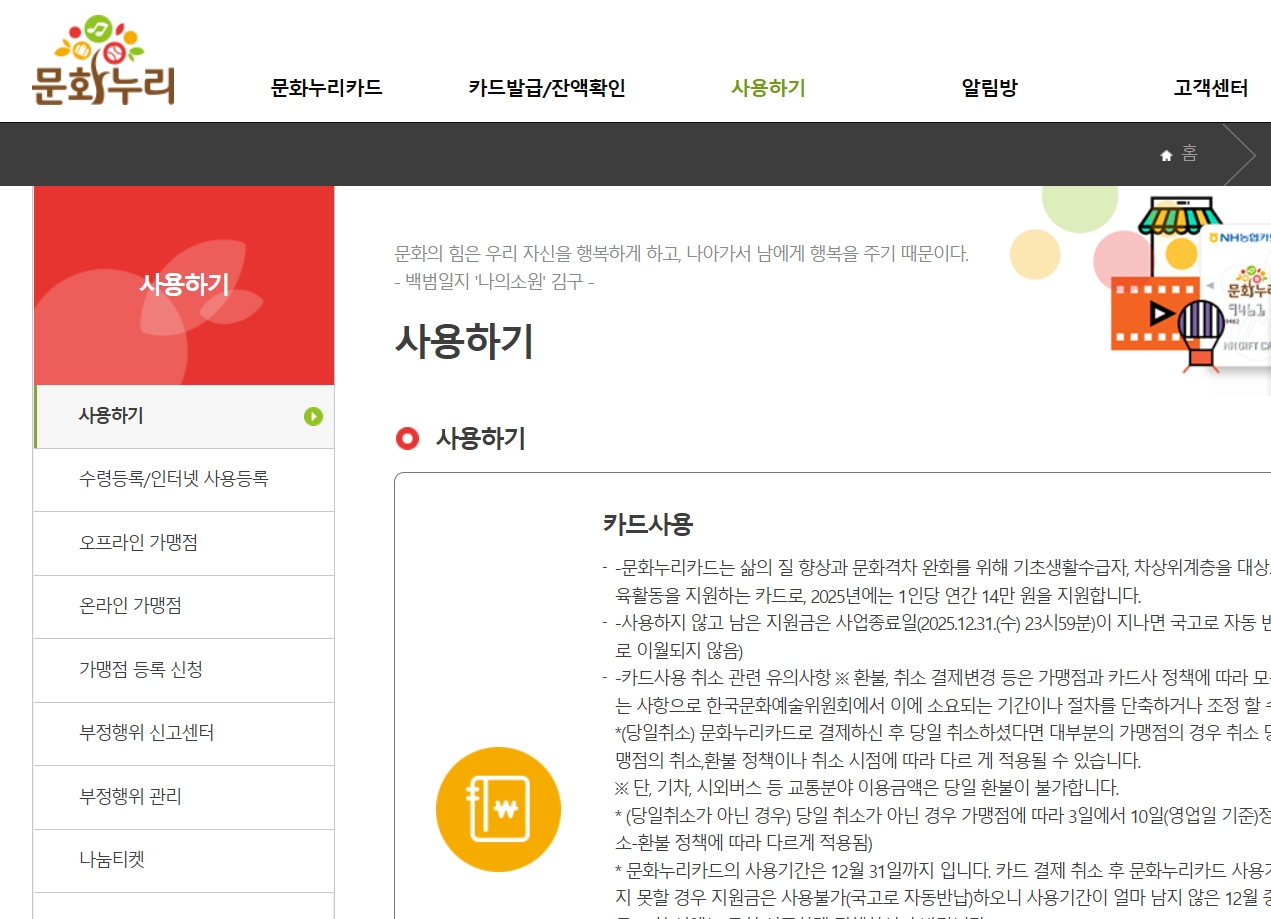The image size is (1271, 919).
Task: Open the 카드발급/잔액확인 menu
Action: click(547, 88)
